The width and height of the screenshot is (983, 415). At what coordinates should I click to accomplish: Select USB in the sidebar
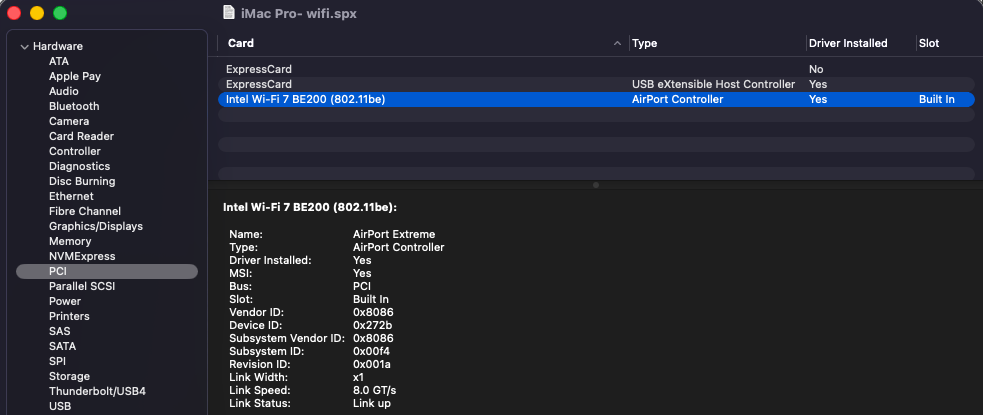(x=60, y=407)
